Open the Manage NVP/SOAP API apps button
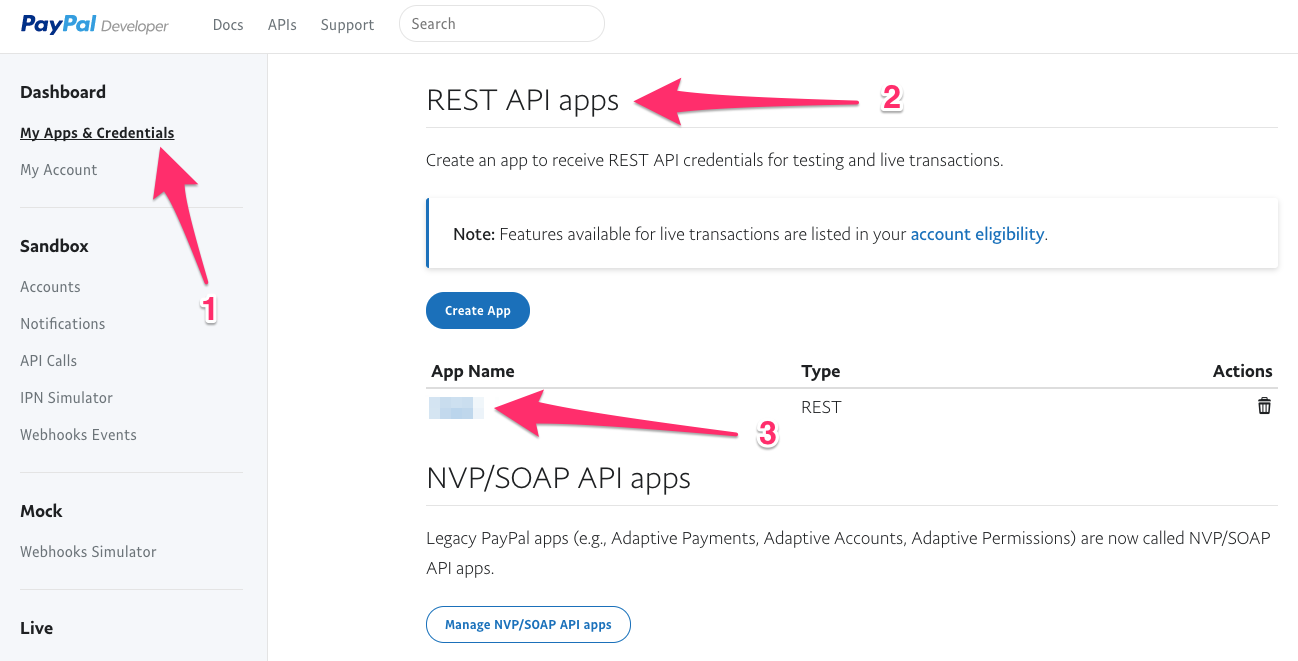Screen dimensions: 1298x661 coord(528,624)
